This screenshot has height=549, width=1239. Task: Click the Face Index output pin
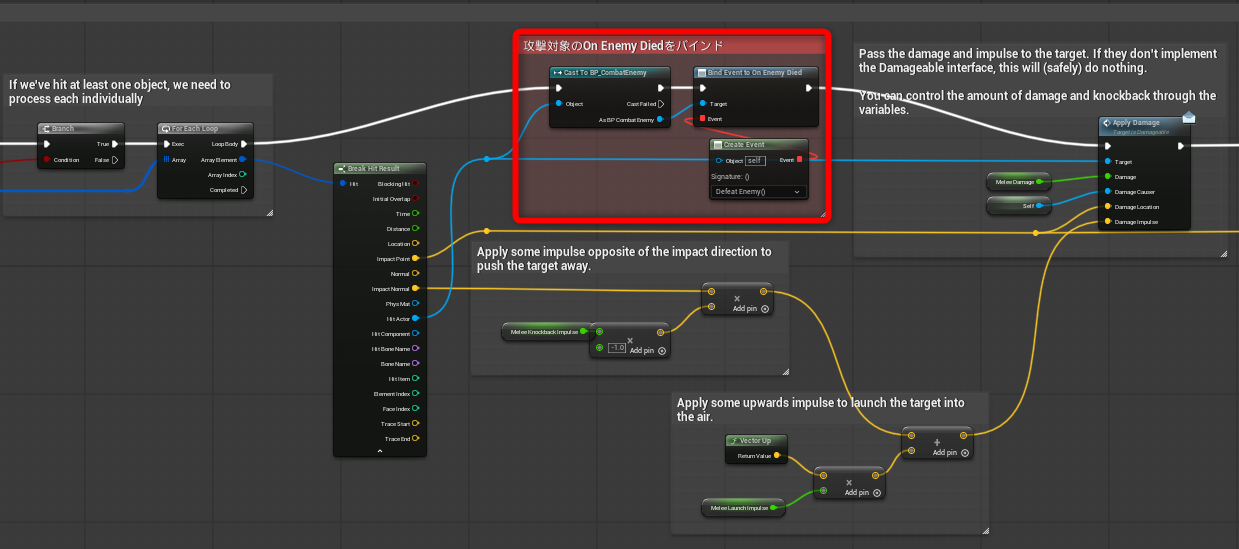click(415, 409)
